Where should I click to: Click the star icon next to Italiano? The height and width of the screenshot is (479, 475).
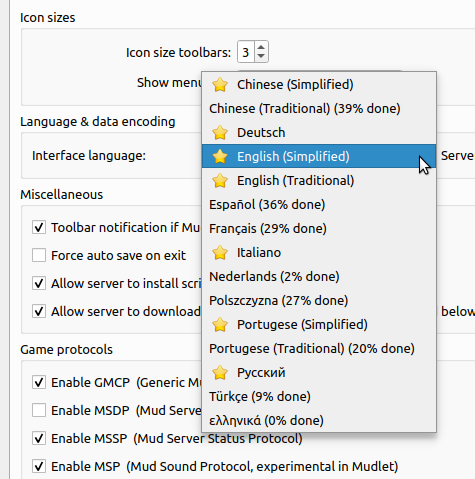click(x=220, y=253)
